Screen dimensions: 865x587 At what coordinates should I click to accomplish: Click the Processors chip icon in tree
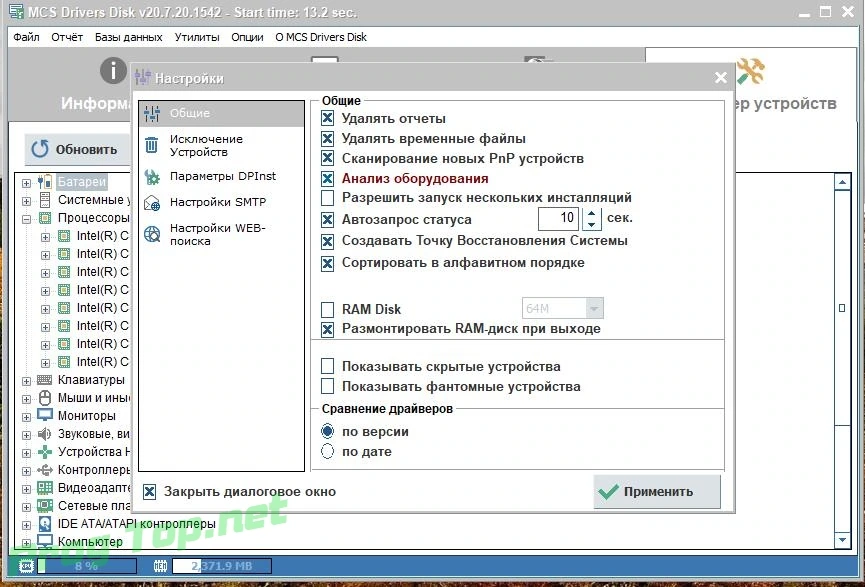(45, 218)
